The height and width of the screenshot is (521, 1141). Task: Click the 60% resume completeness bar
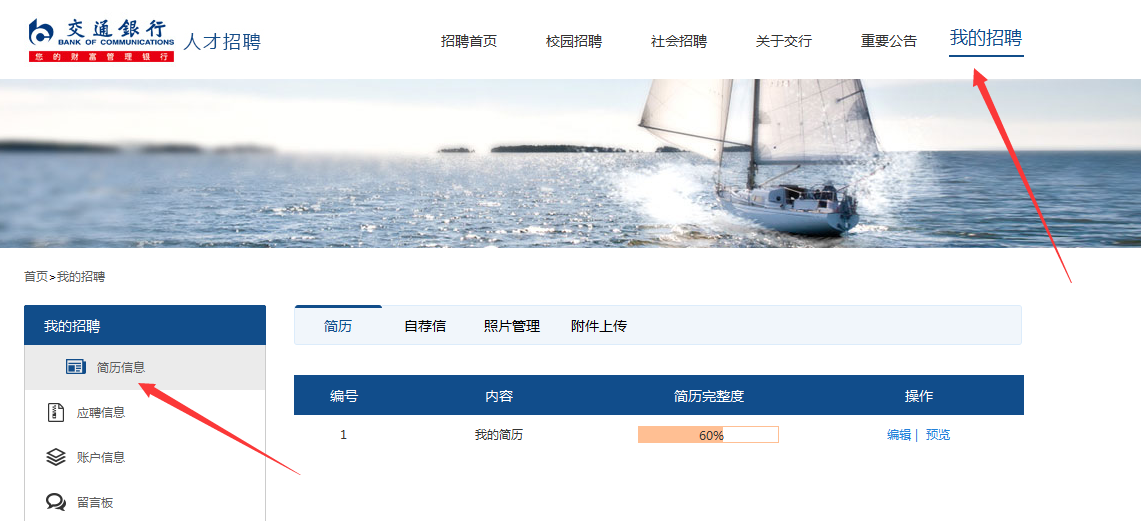[x=708, y=435]
